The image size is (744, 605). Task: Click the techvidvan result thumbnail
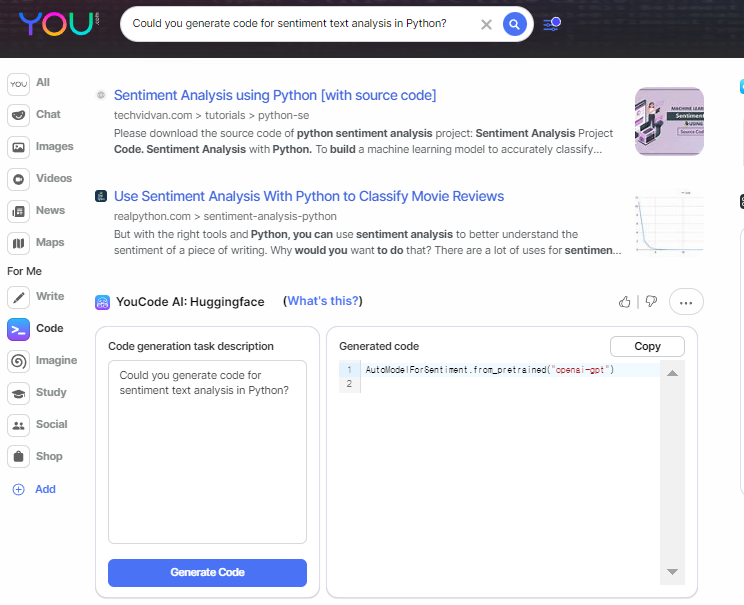[x=669, y=121]
